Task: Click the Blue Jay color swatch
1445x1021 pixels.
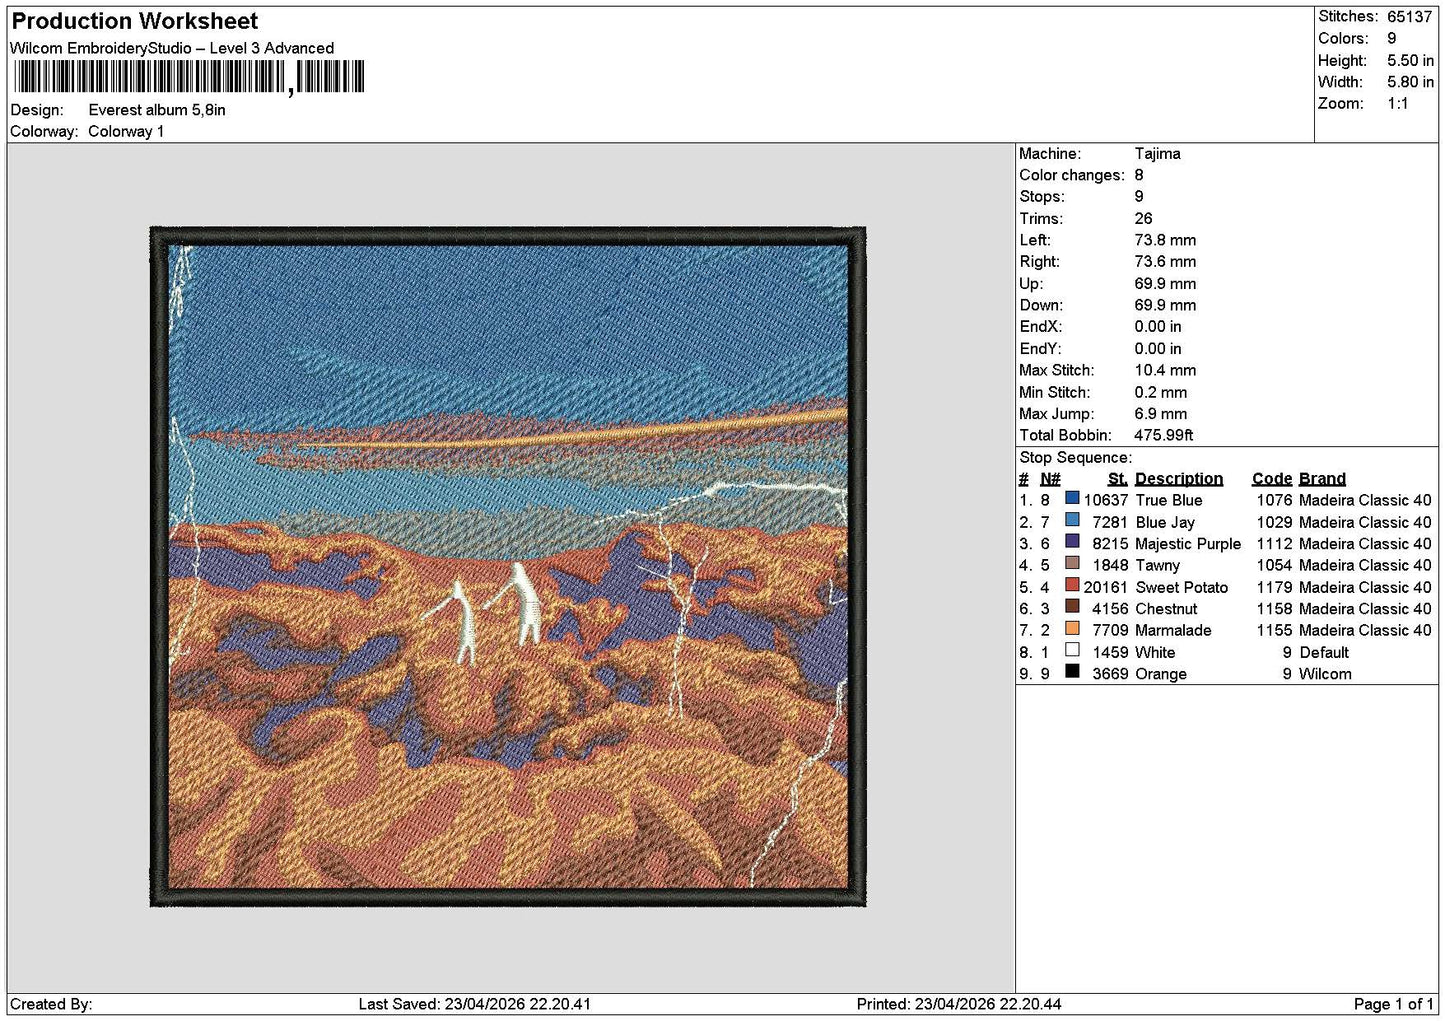Action: pyautogui.click(x=1072, y=520)
